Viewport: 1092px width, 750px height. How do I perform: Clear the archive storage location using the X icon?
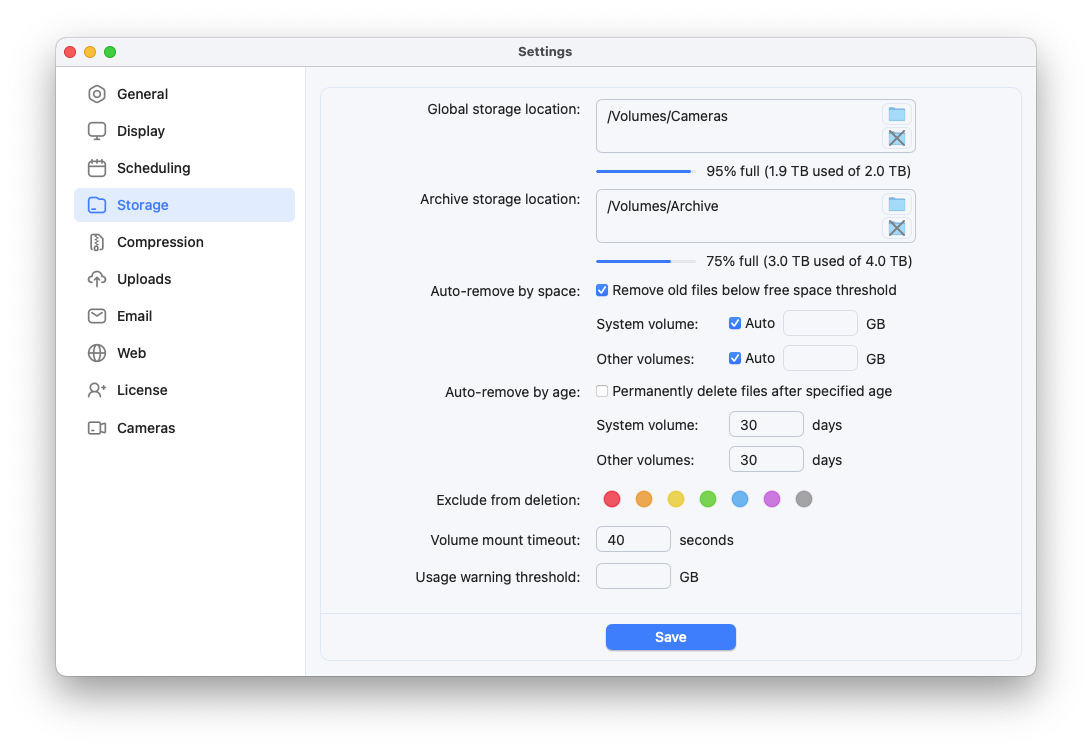897,228
